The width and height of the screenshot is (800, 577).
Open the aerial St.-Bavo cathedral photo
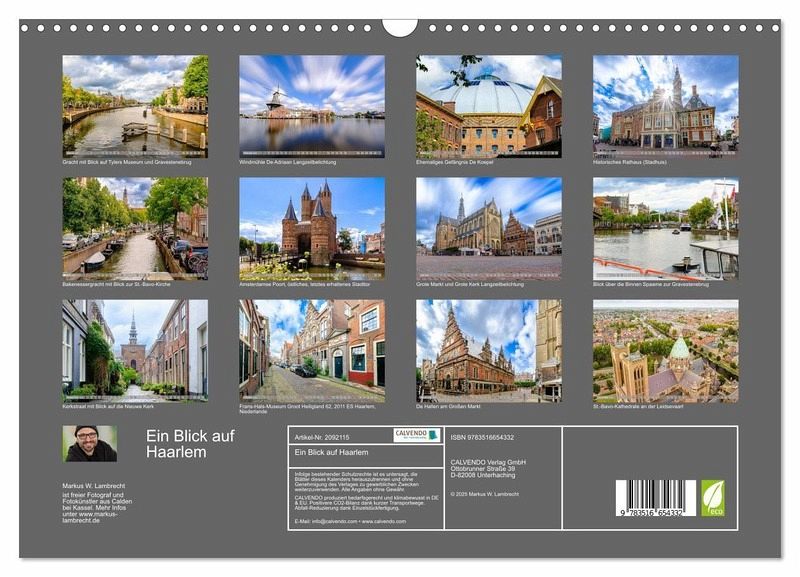[x=666, y=351]
